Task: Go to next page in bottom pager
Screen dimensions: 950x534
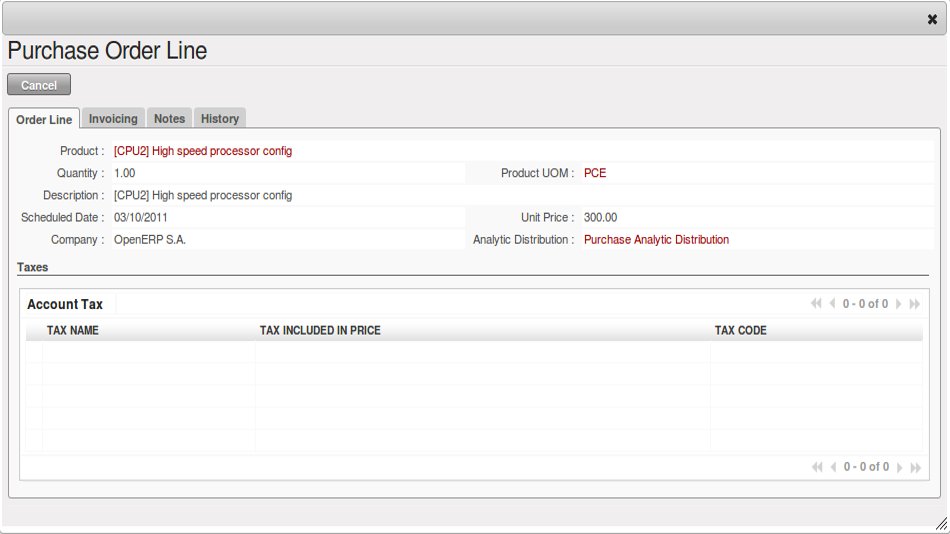Action: (898, 467)
